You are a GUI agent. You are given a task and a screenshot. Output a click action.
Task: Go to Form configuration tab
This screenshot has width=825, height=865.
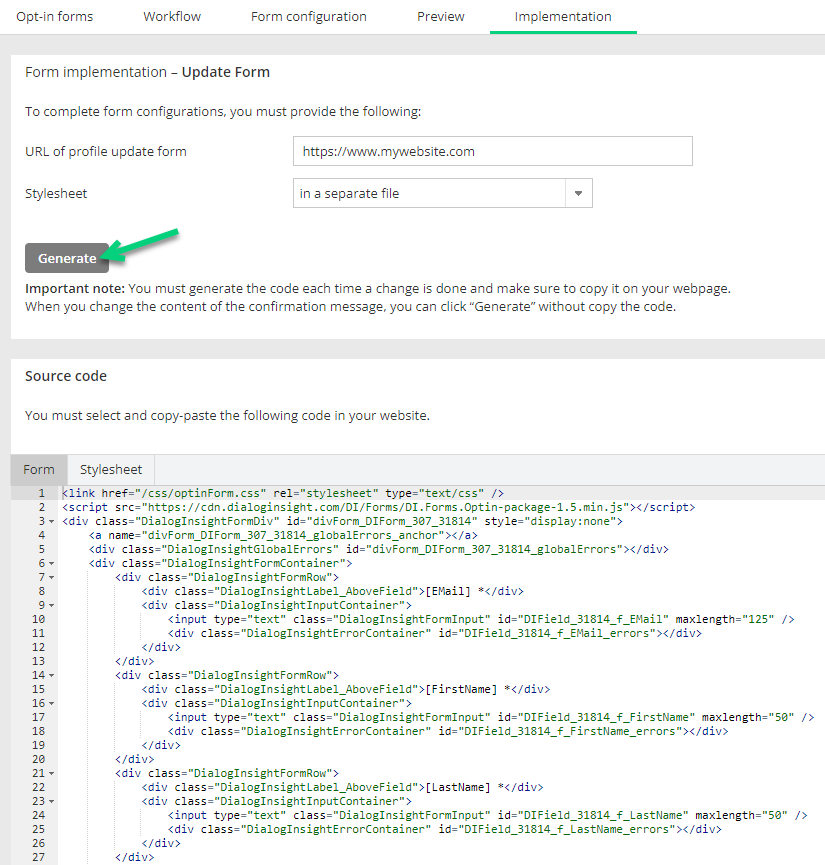click(x=308, y=17)
